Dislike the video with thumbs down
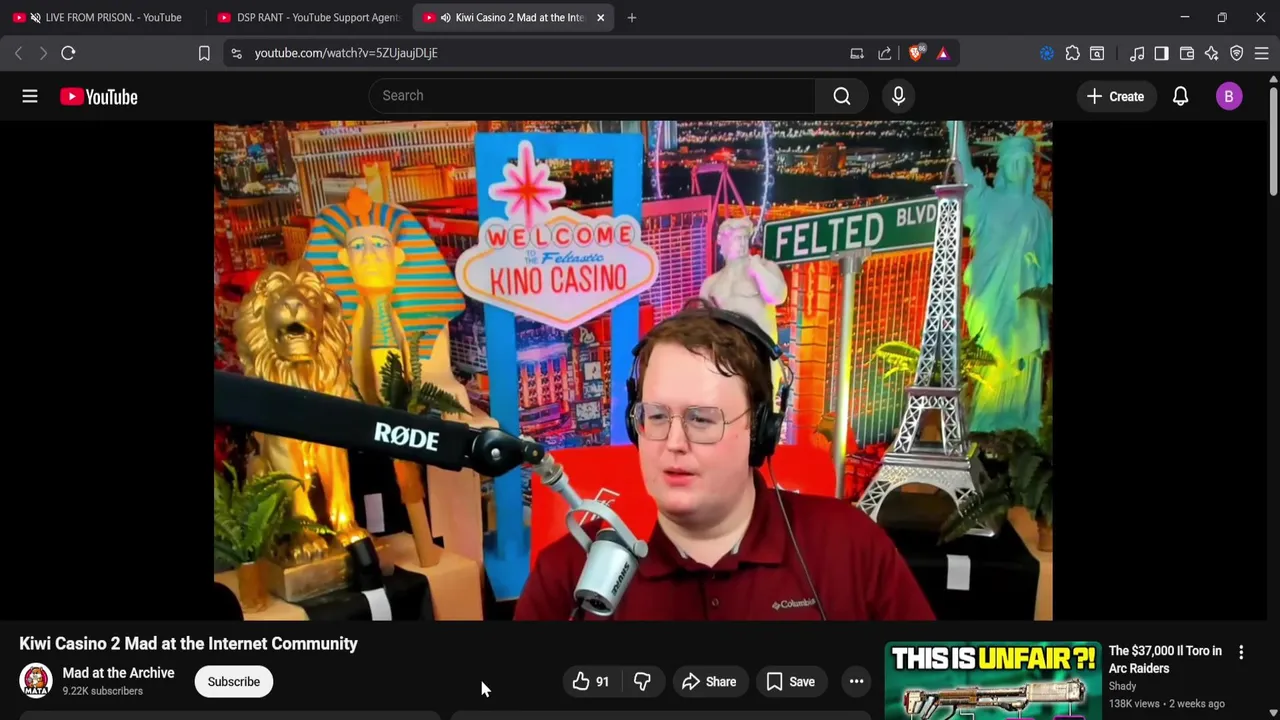Image resolution: width=1280 pixels, height=720 pixels. 642,682
